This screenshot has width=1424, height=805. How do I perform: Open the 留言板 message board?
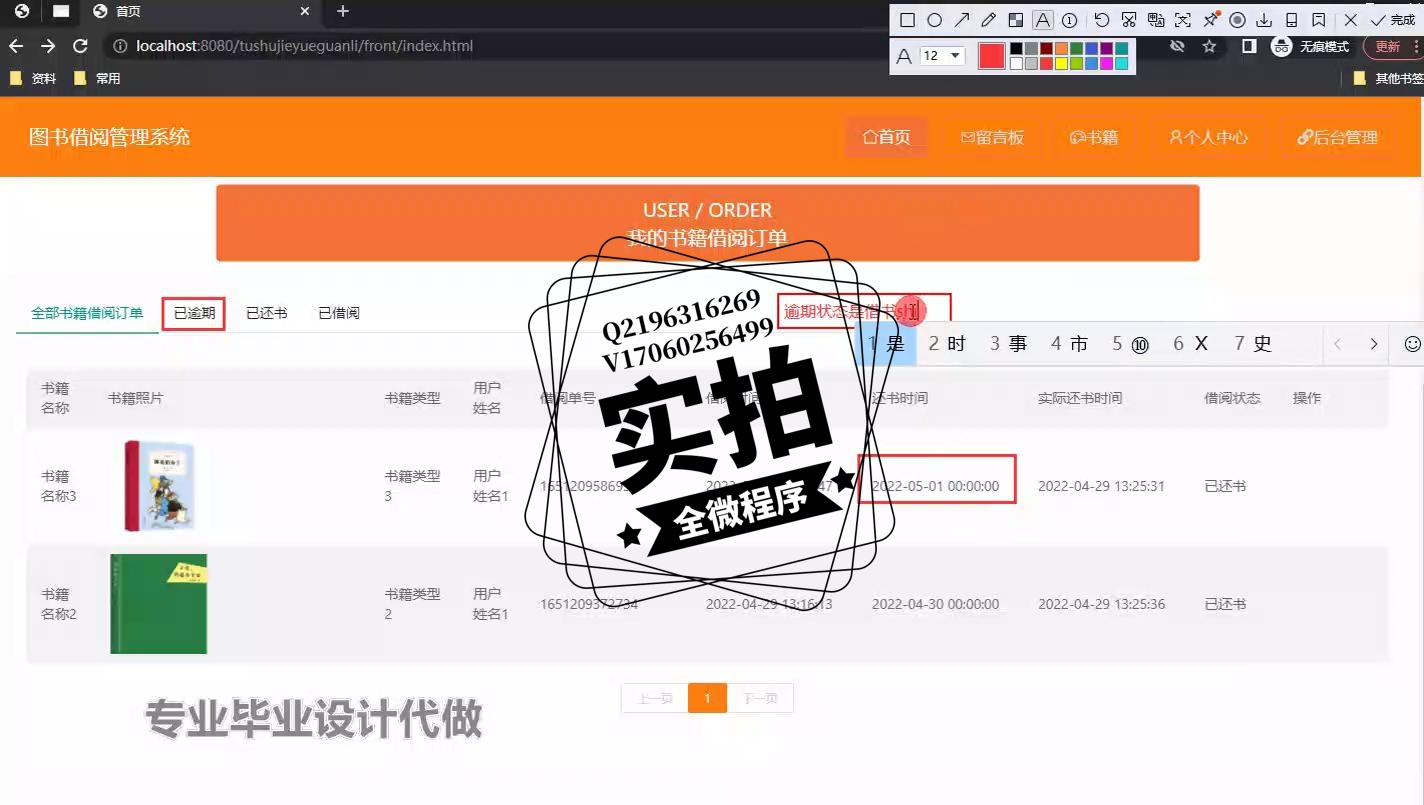click(993, 137)
